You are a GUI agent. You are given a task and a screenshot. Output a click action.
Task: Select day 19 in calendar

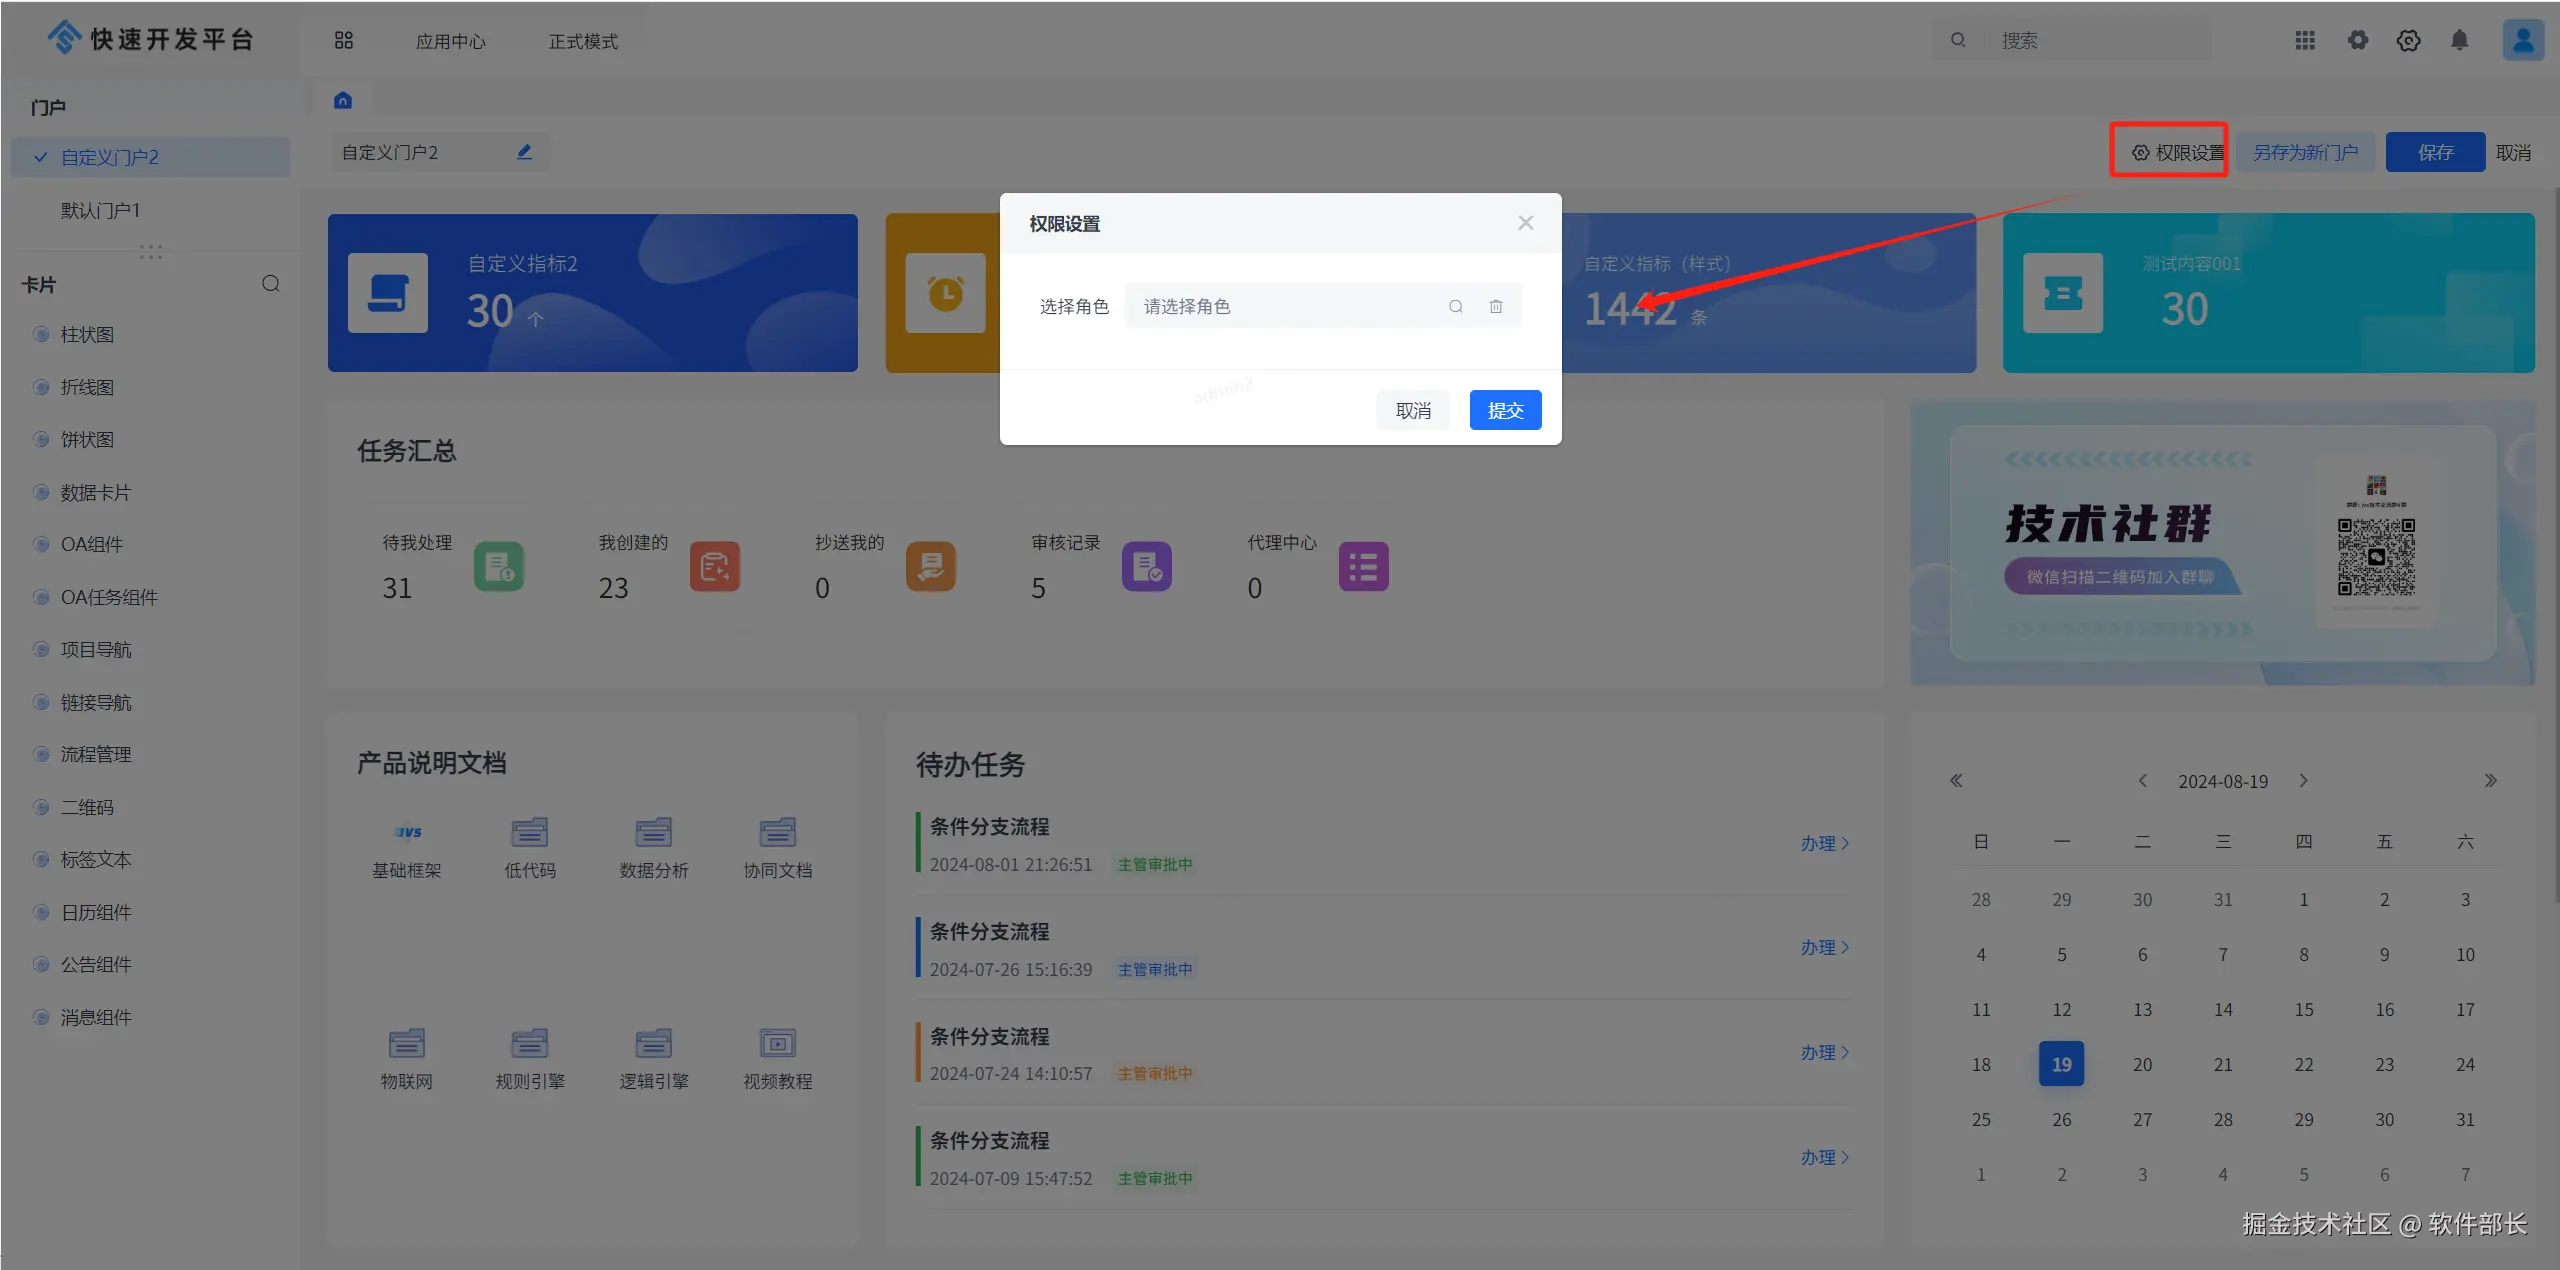tap(2061, 1064)
